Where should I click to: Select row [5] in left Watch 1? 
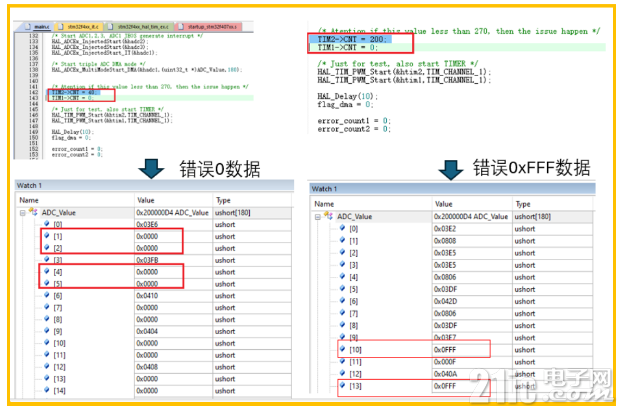(153, 284)
